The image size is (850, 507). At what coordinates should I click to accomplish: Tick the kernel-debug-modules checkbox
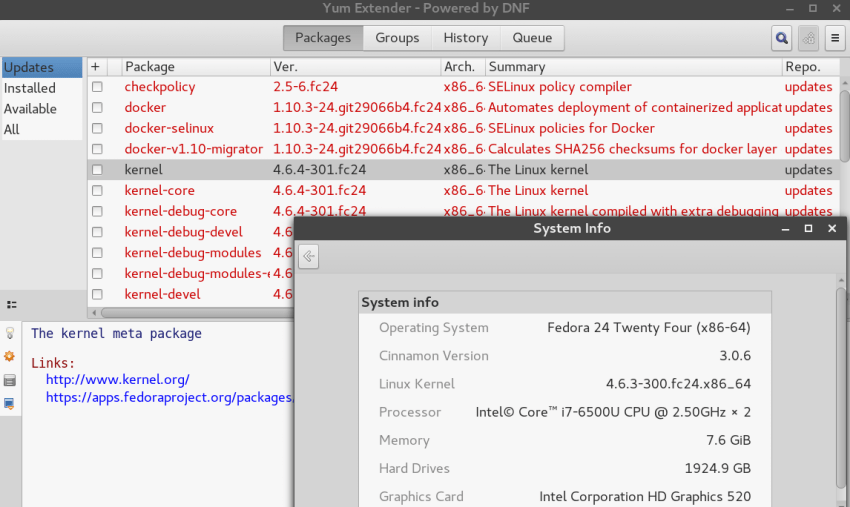[97, 253]
